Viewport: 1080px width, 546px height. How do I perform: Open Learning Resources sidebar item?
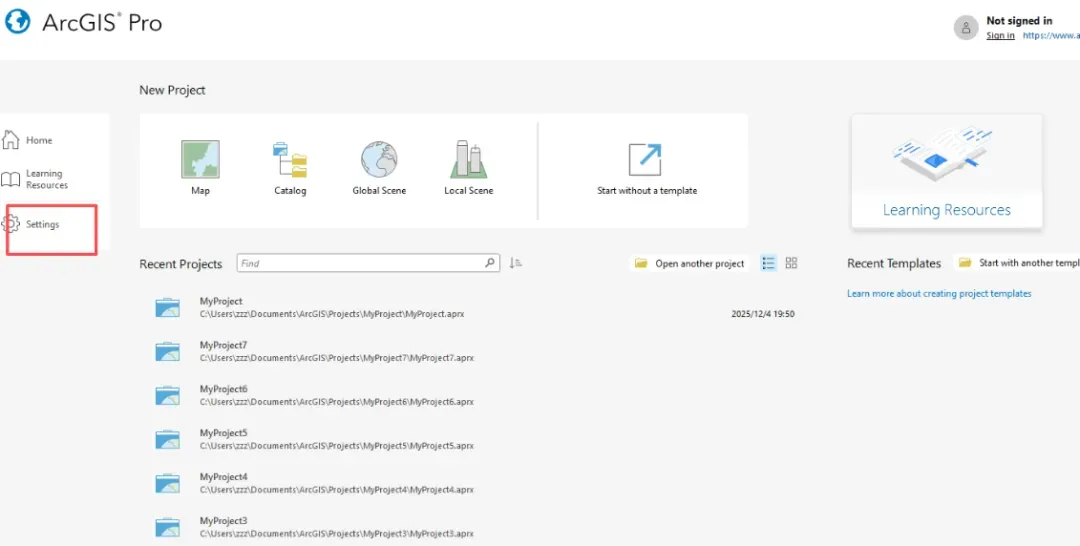coord(34,180)
